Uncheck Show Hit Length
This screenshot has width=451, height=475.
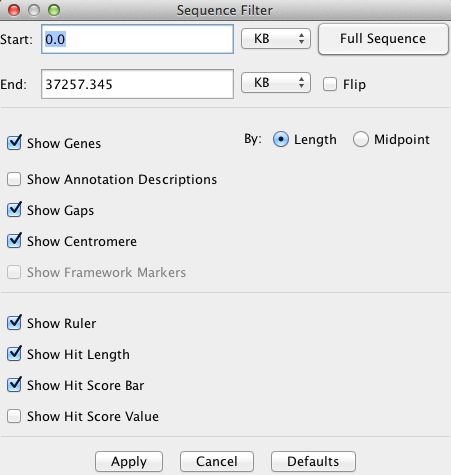[x=14, y=354]
